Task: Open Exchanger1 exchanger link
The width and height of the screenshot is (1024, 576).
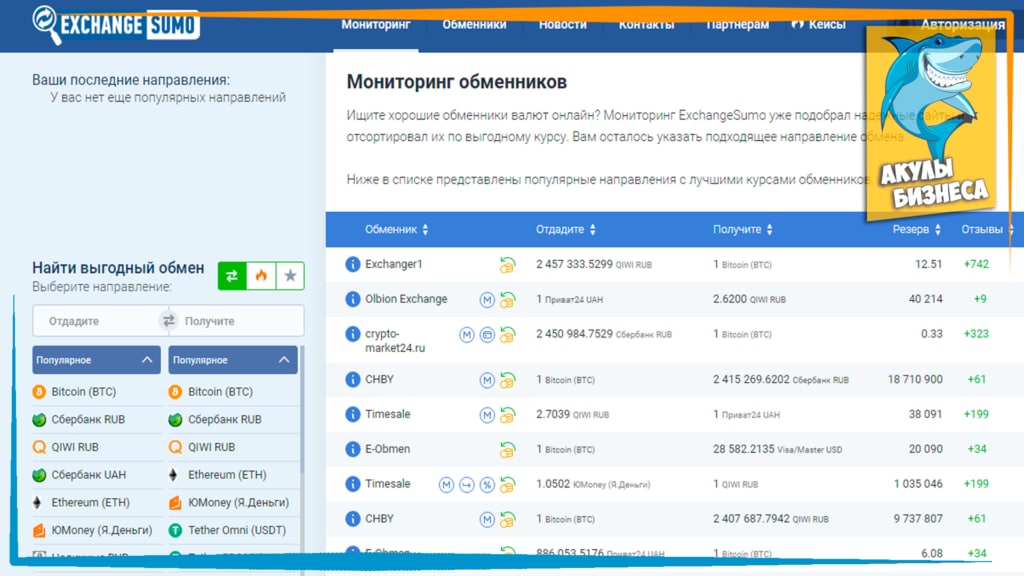Action: tap(394, 264)
